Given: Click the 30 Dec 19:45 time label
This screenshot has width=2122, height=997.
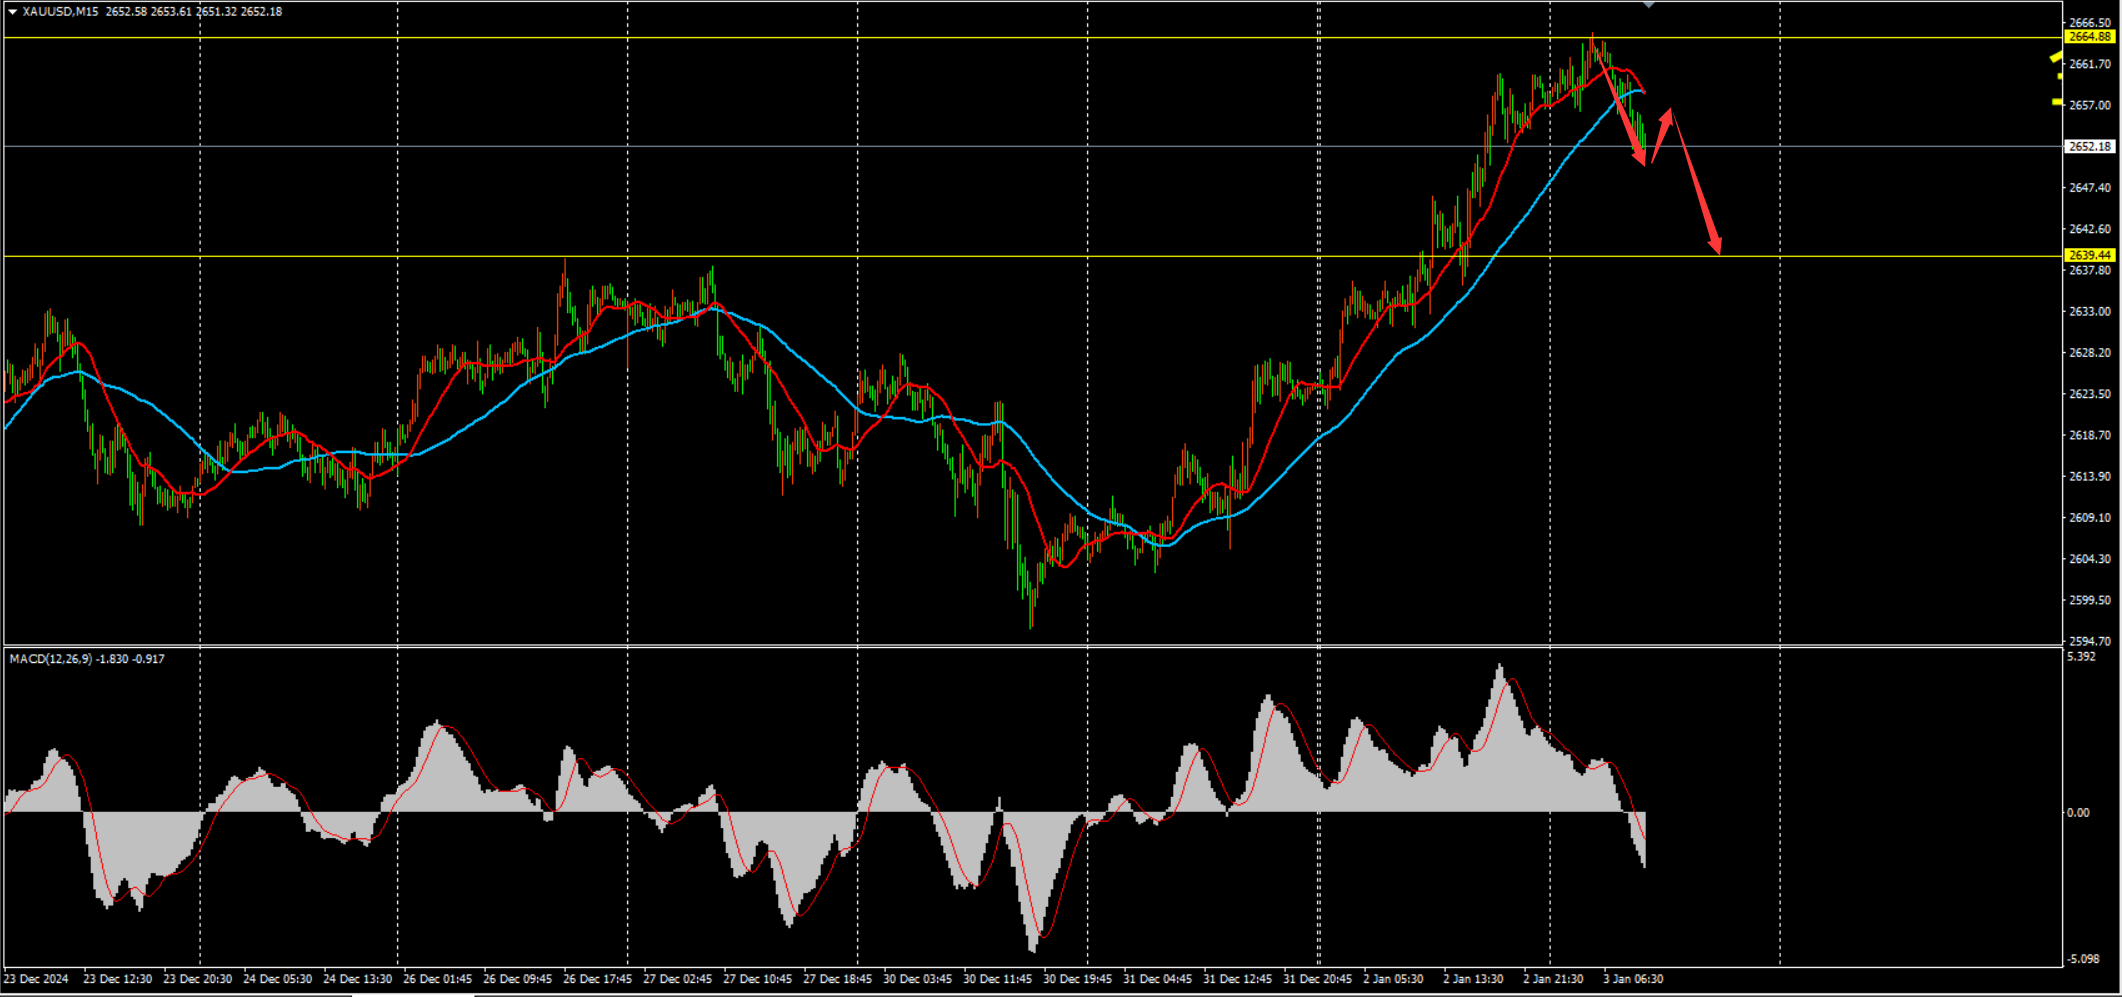Looking at the screenshot, I should click(x=1078, y=979).
